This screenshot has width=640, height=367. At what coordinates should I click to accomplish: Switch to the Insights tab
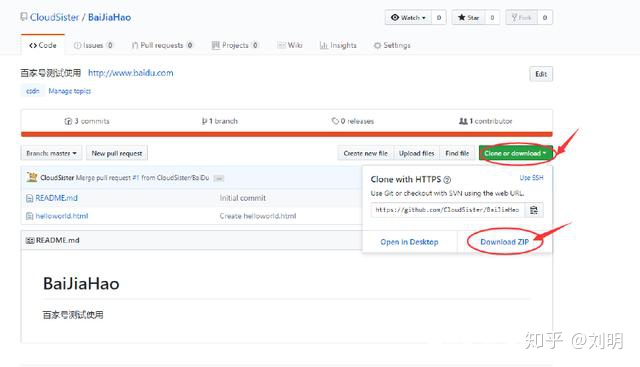tap(338, 45)
